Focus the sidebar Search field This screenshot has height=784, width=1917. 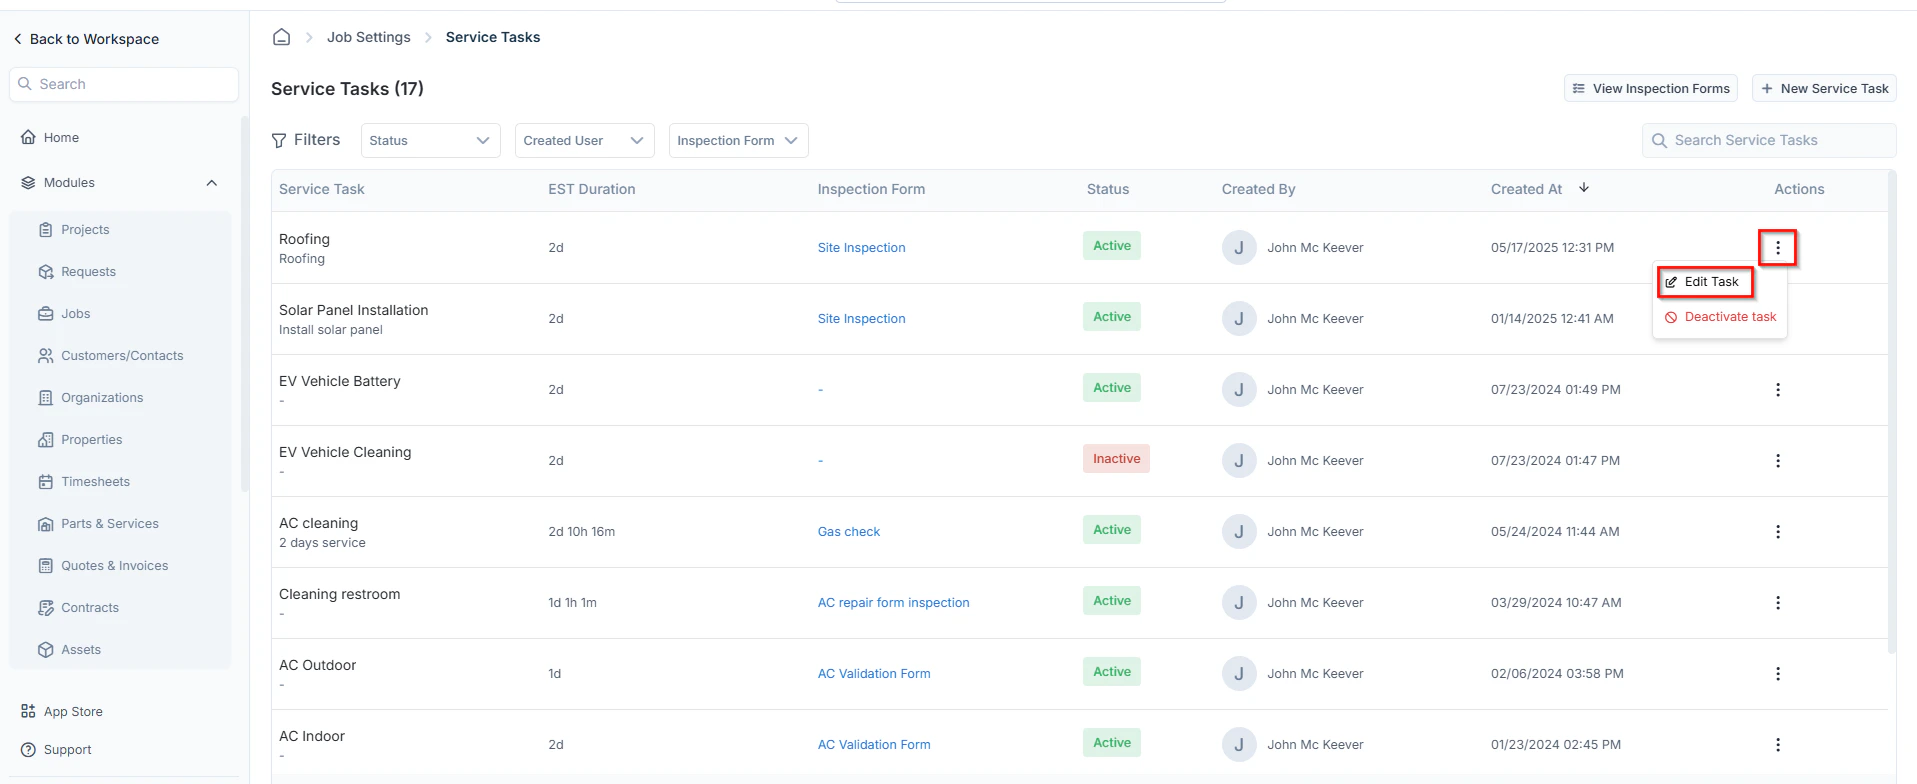click(x=124, y=84)
